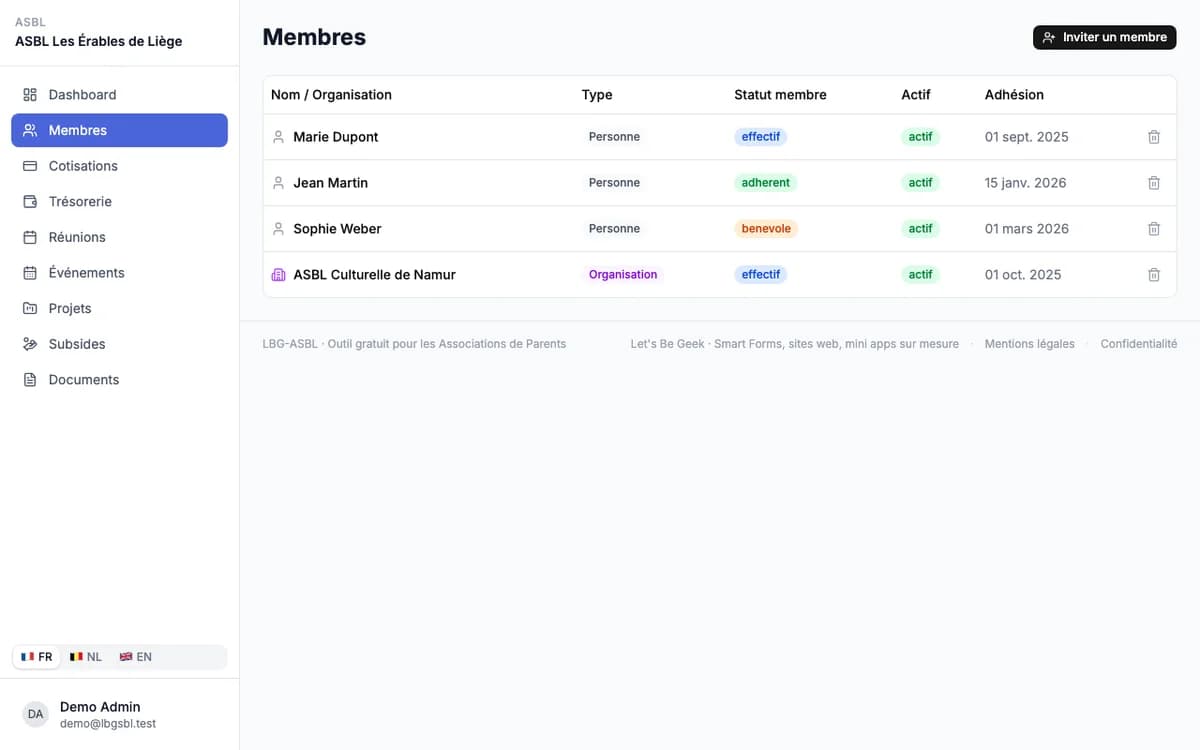
Task: Click the actif badge for Jean Martin
Action: [921, 183]
